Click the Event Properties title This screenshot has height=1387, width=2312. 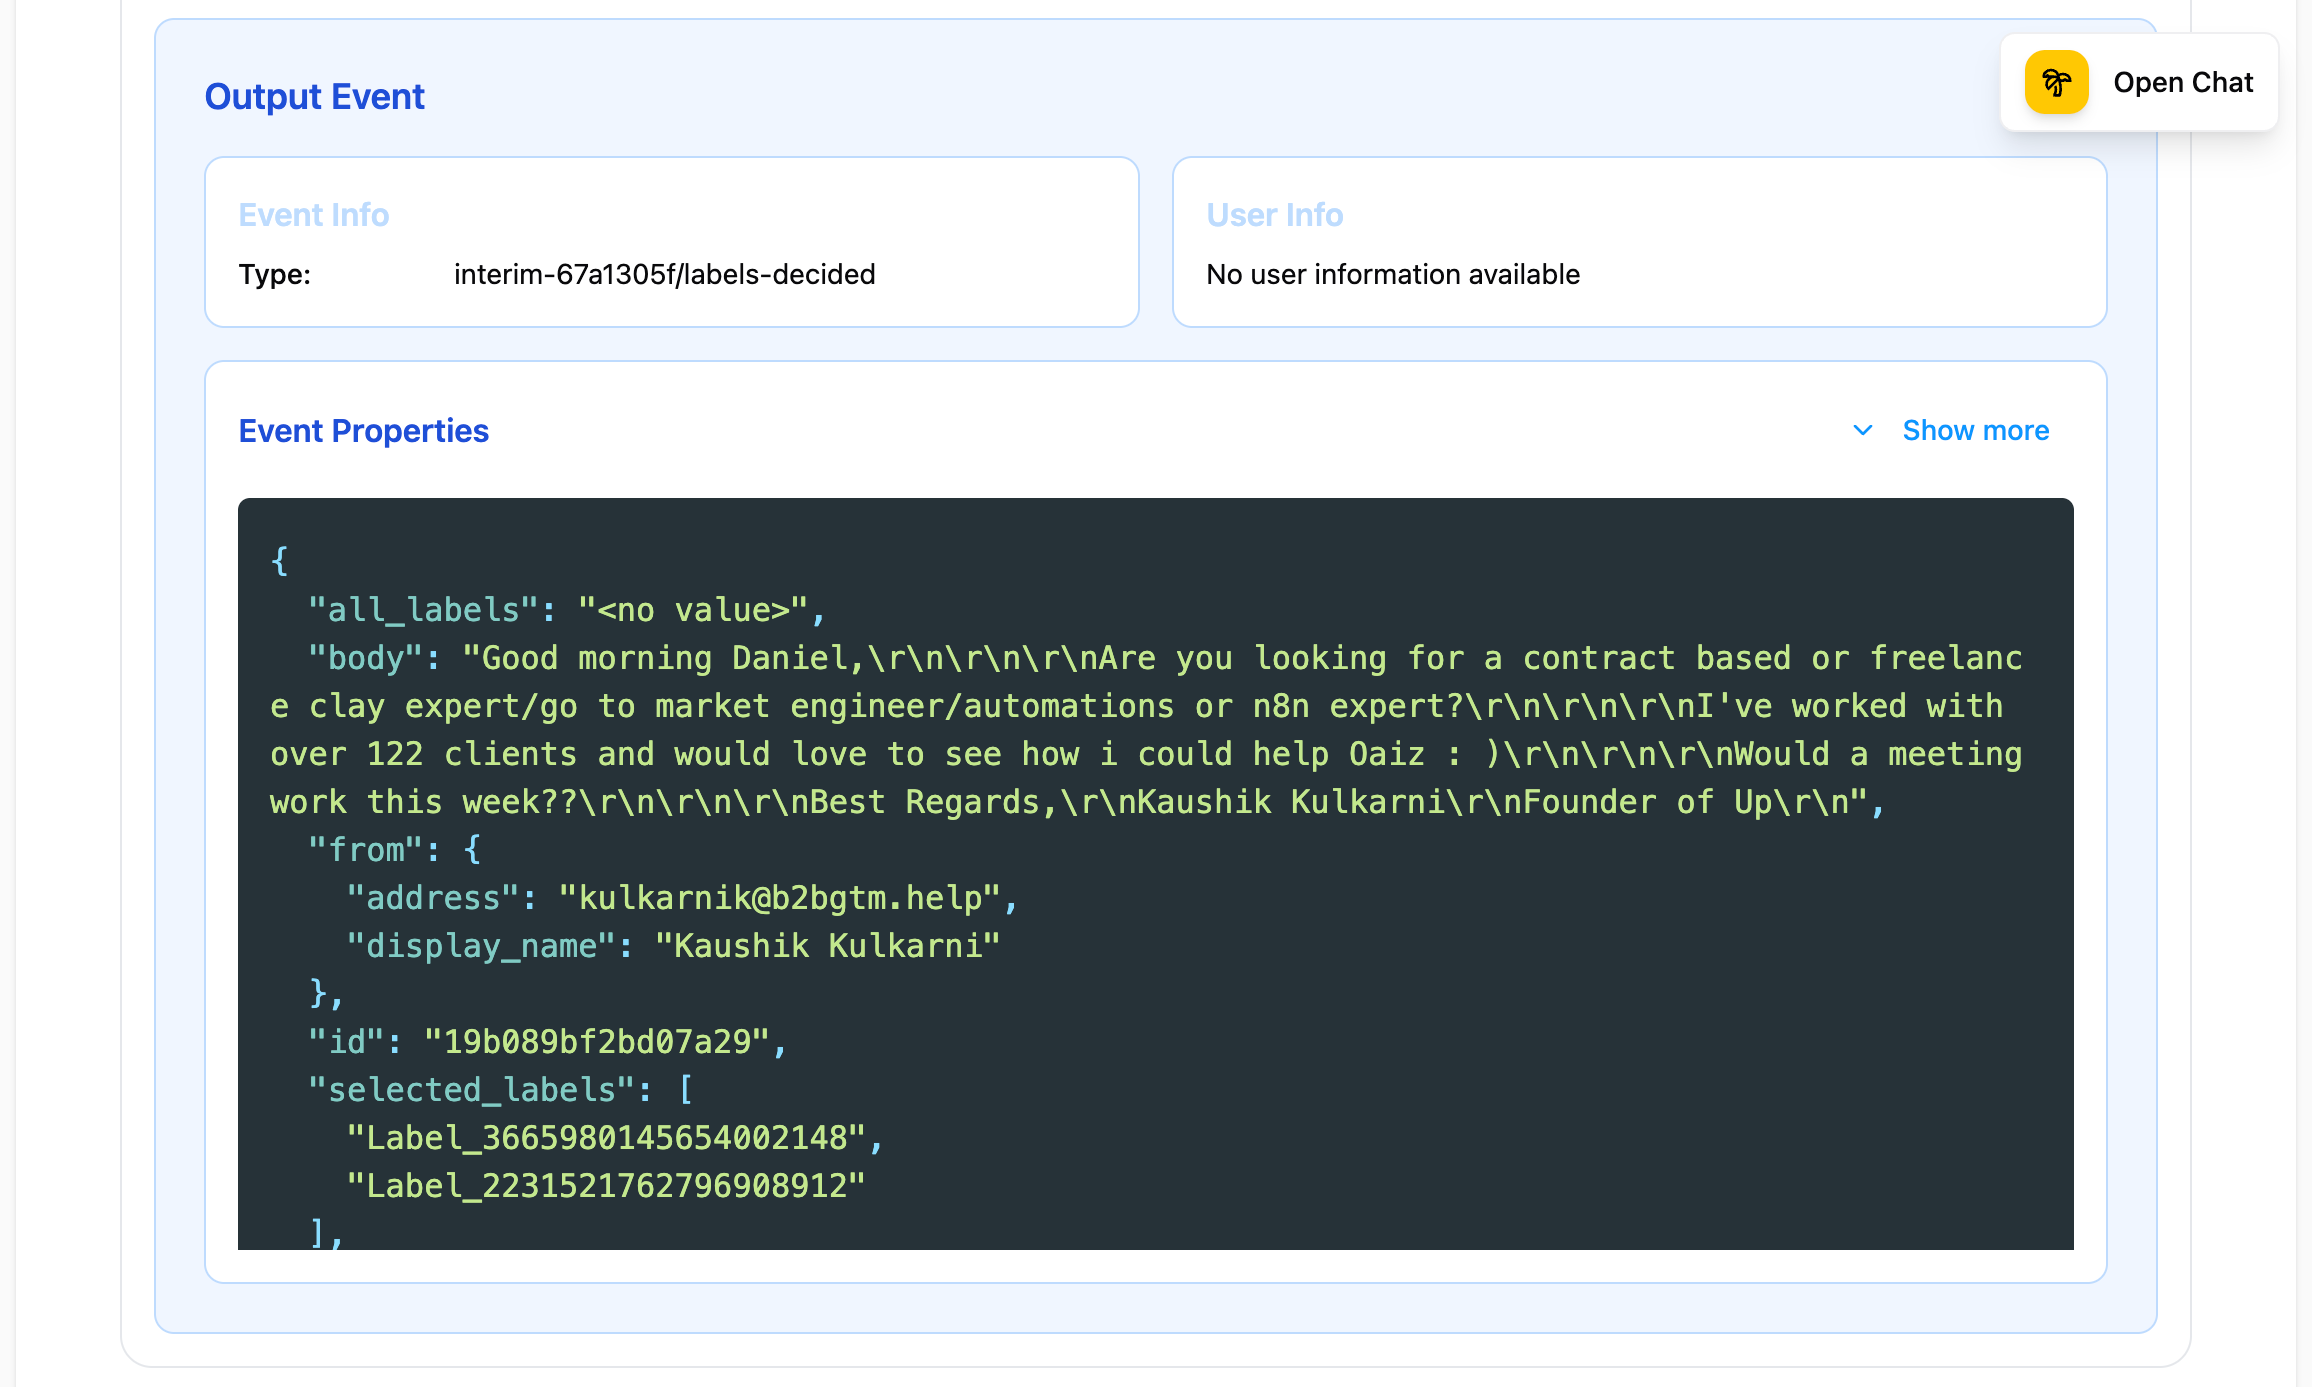(x=363, y=430)
